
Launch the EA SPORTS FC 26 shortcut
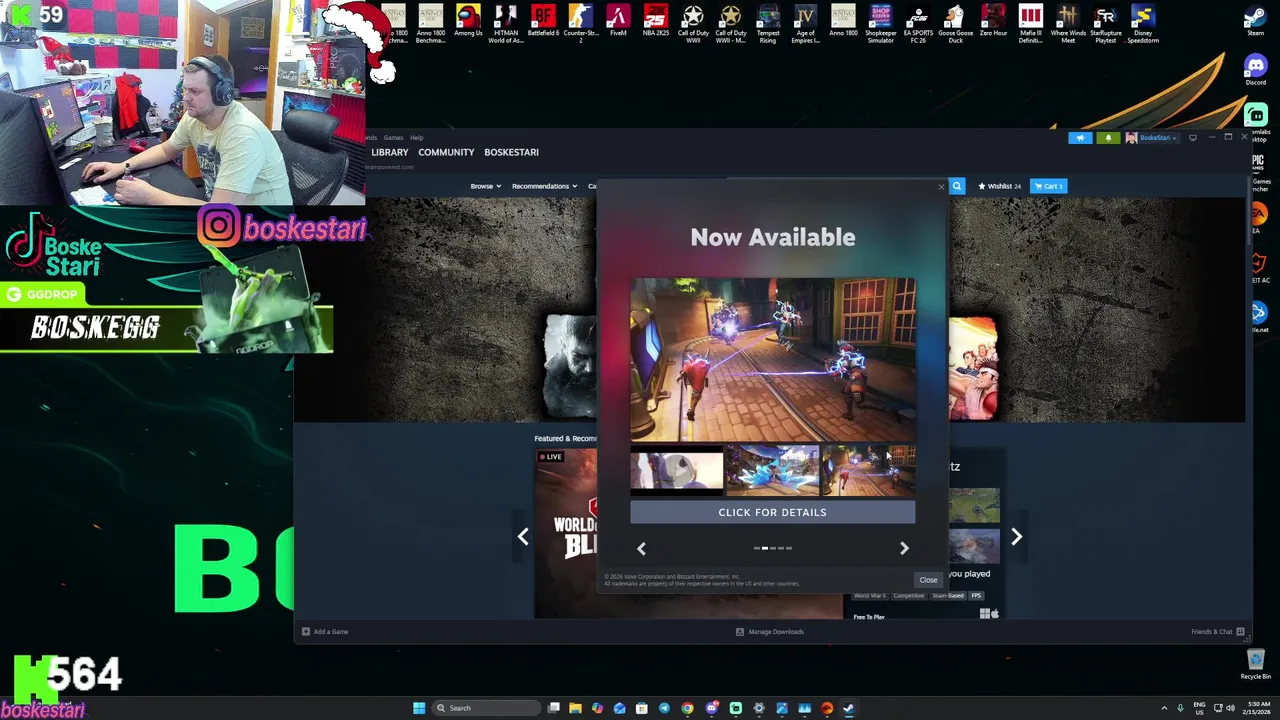pos(918,24)
